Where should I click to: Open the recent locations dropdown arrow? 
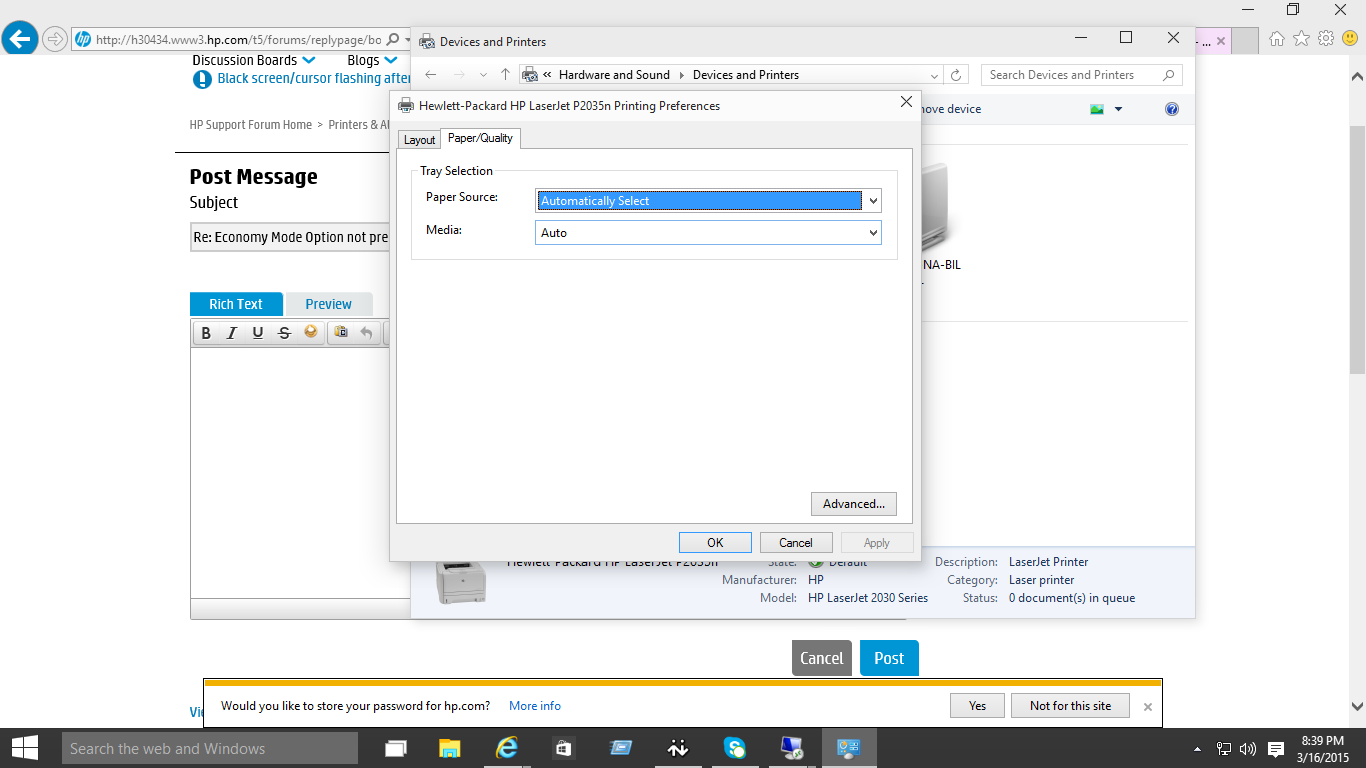pos(483,75)
